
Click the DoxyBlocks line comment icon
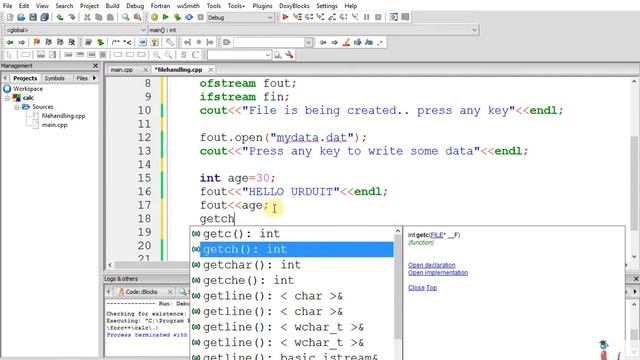point(127,42)
